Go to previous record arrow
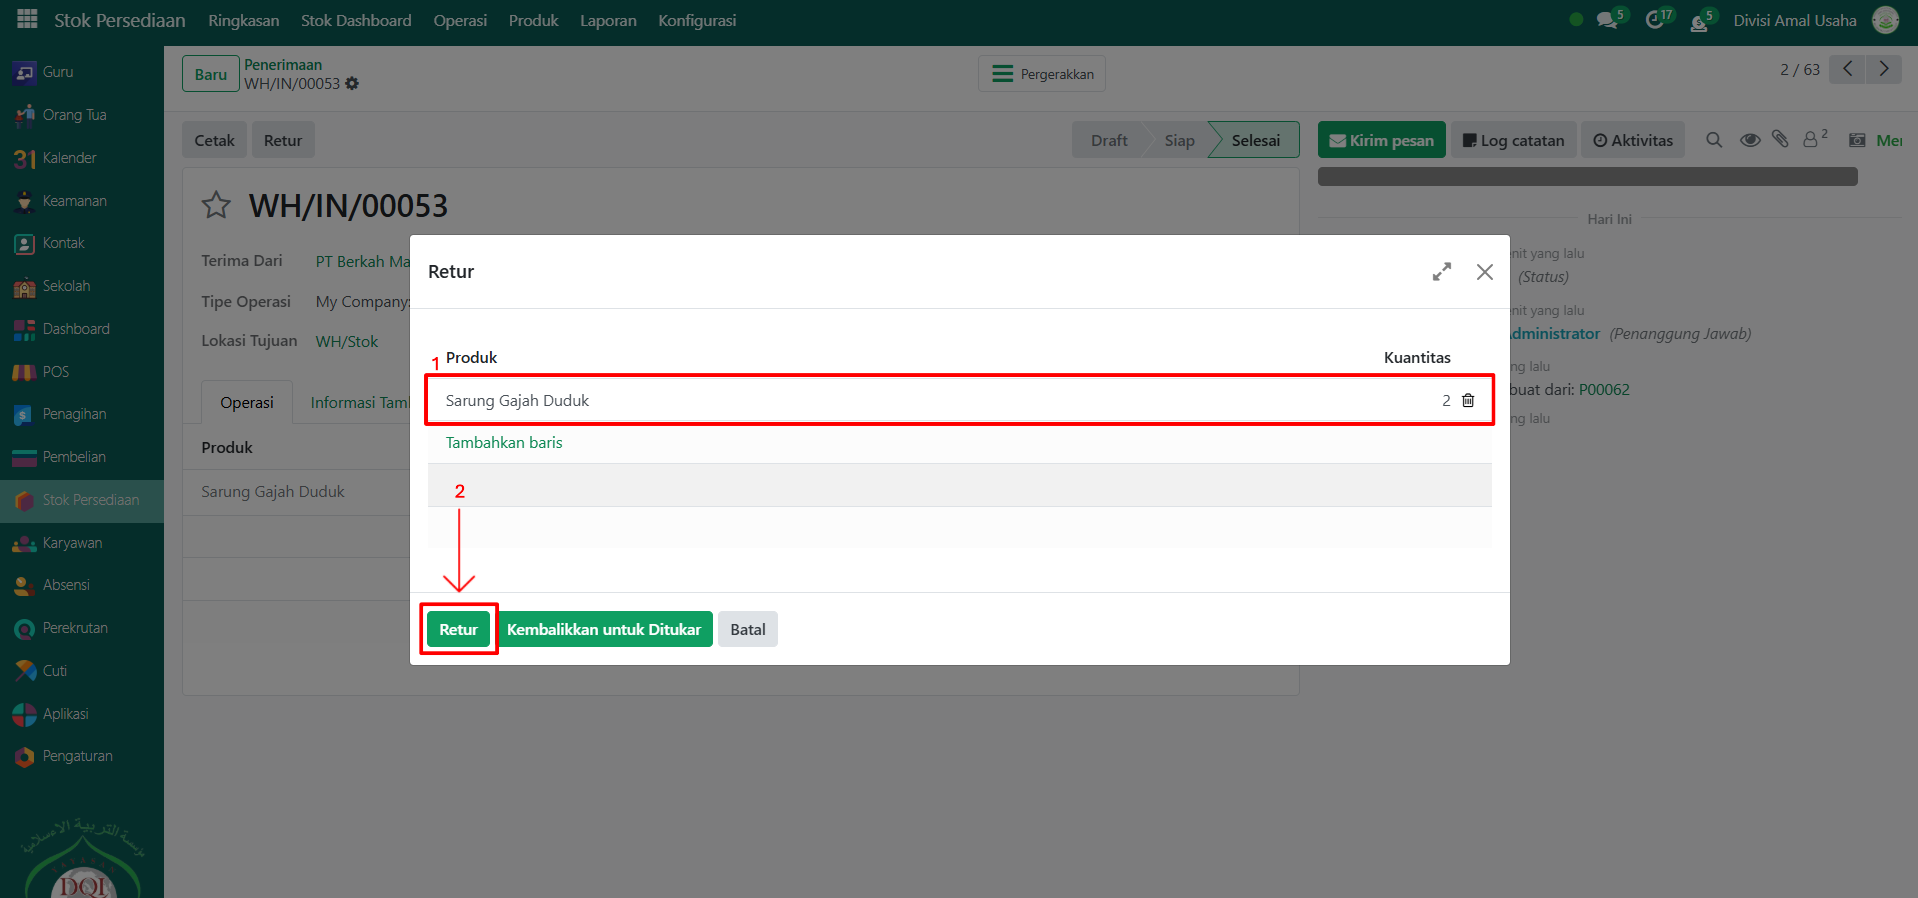The height and width of the screenshot is (898, 1918). tap(1847, 69)
